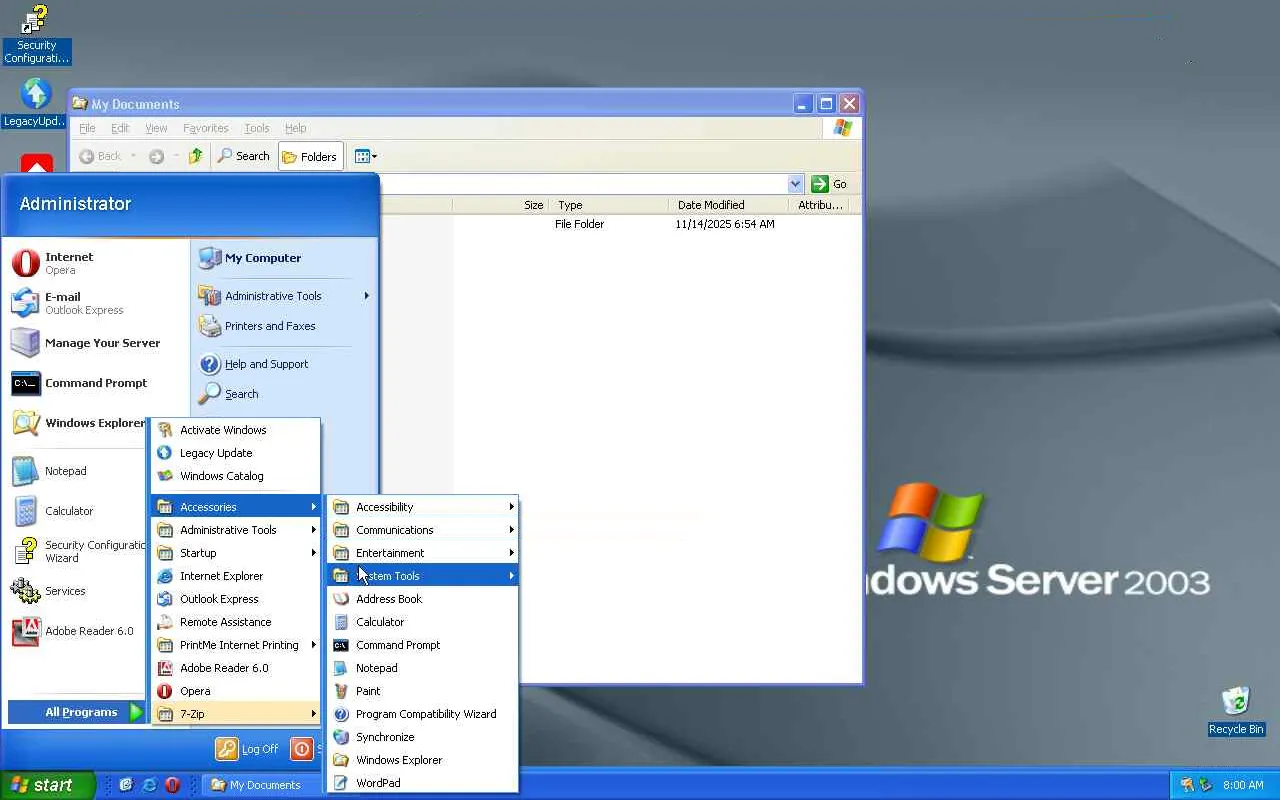Expand the Communications submenu
The width and height of the screenshot is (1280, 800).
[x=423, y=530]
